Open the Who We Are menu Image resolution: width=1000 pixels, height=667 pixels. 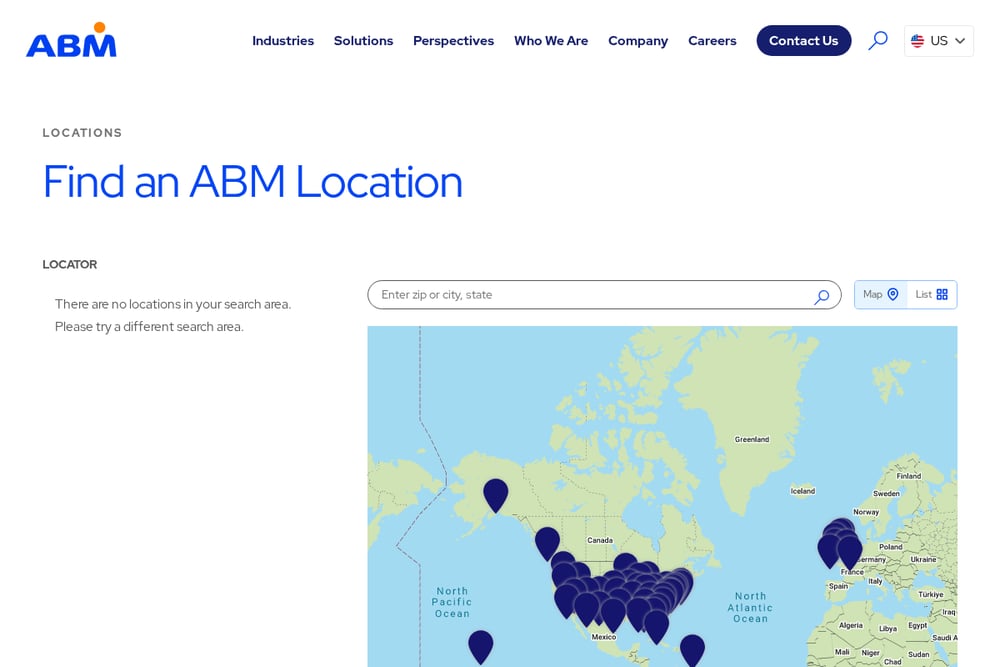pos(551,41)
